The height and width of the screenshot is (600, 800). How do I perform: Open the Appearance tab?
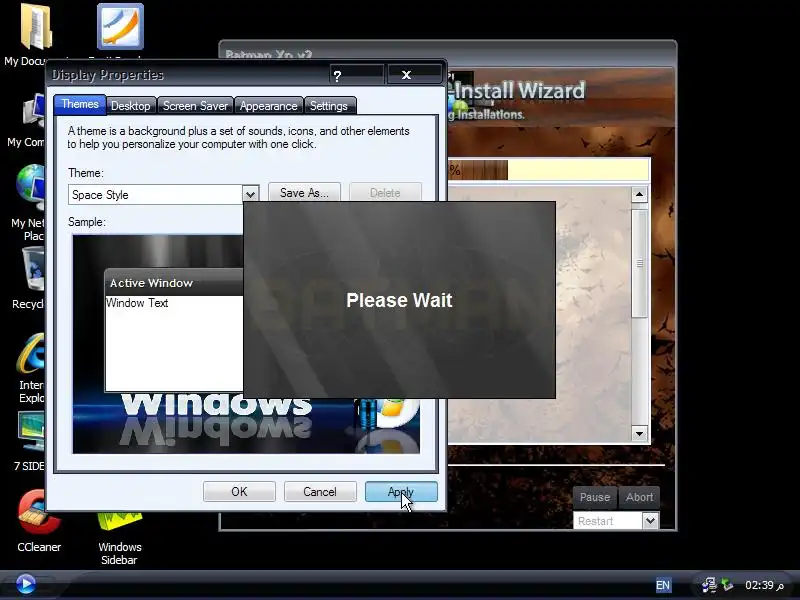tap(268, 106)
